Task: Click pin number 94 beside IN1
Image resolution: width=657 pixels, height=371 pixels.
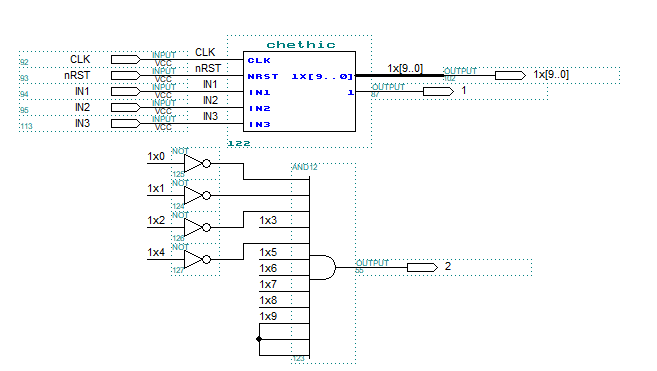Action: [24, 94]
